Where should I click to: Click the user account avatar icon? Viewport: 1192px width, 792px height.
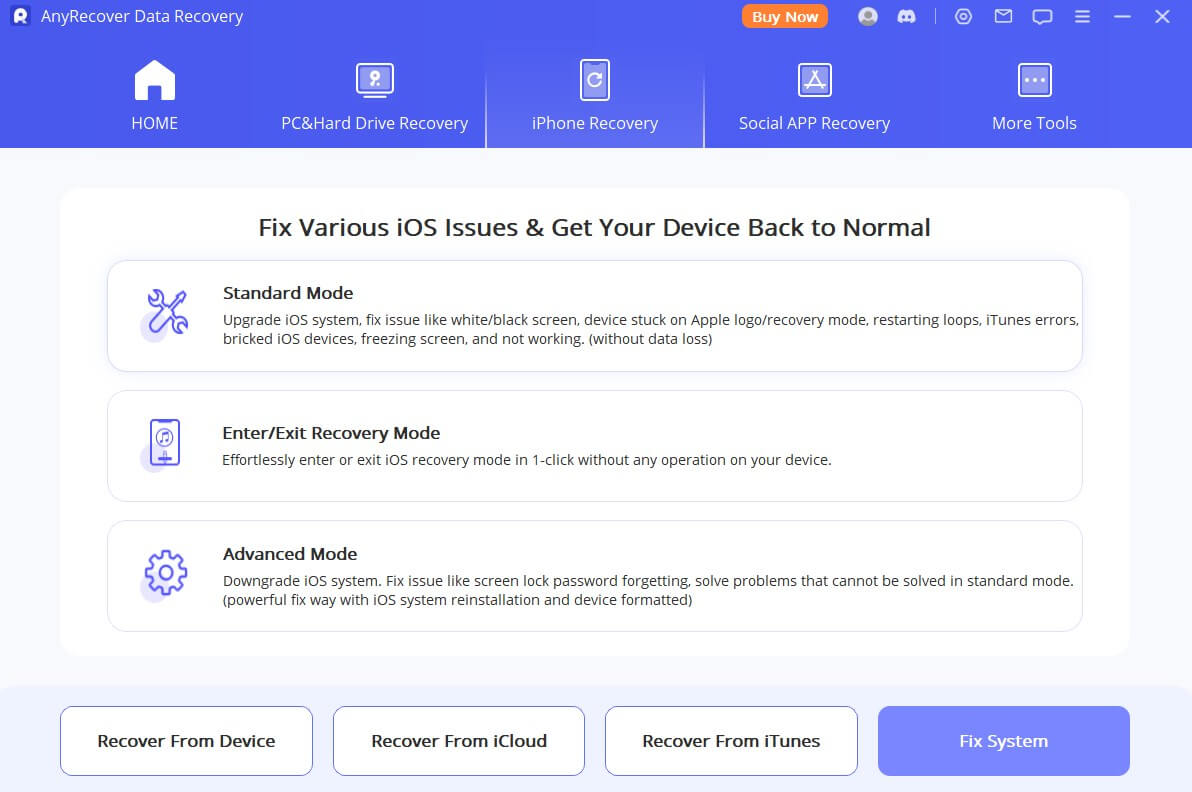[x=868, y=17]
